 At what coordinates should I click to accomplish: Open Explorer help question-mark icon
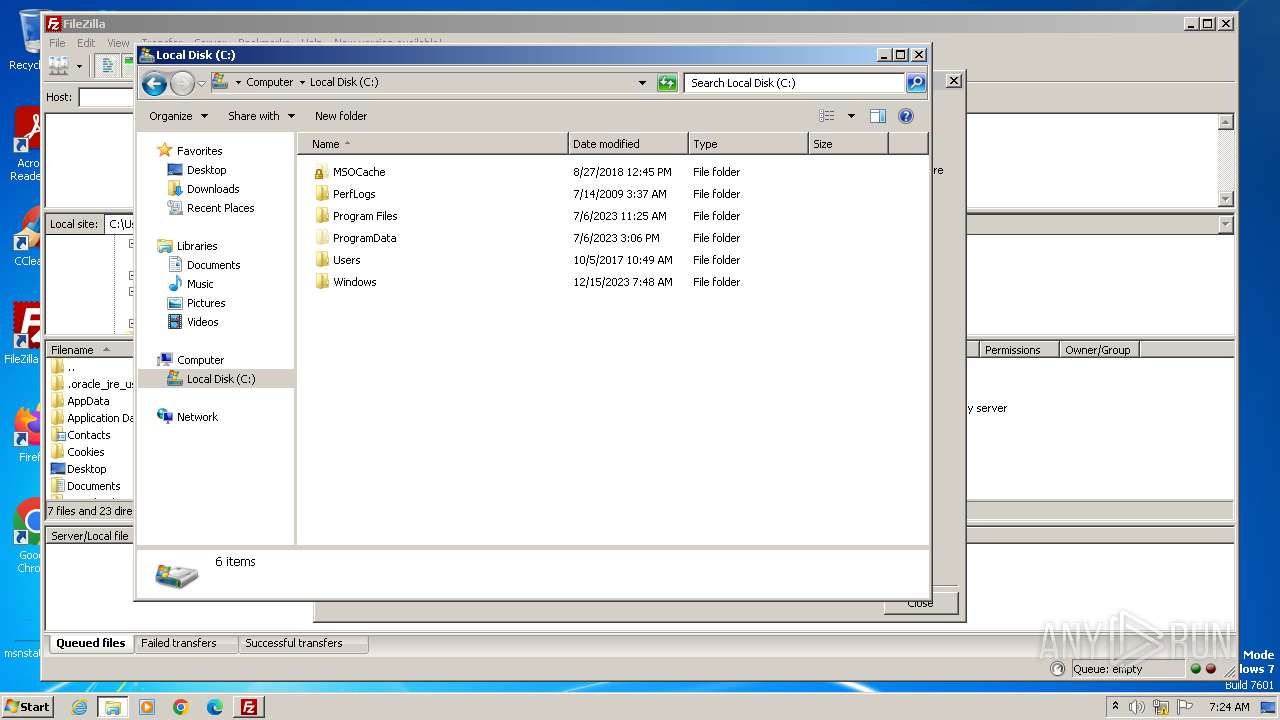coord(906,116)
